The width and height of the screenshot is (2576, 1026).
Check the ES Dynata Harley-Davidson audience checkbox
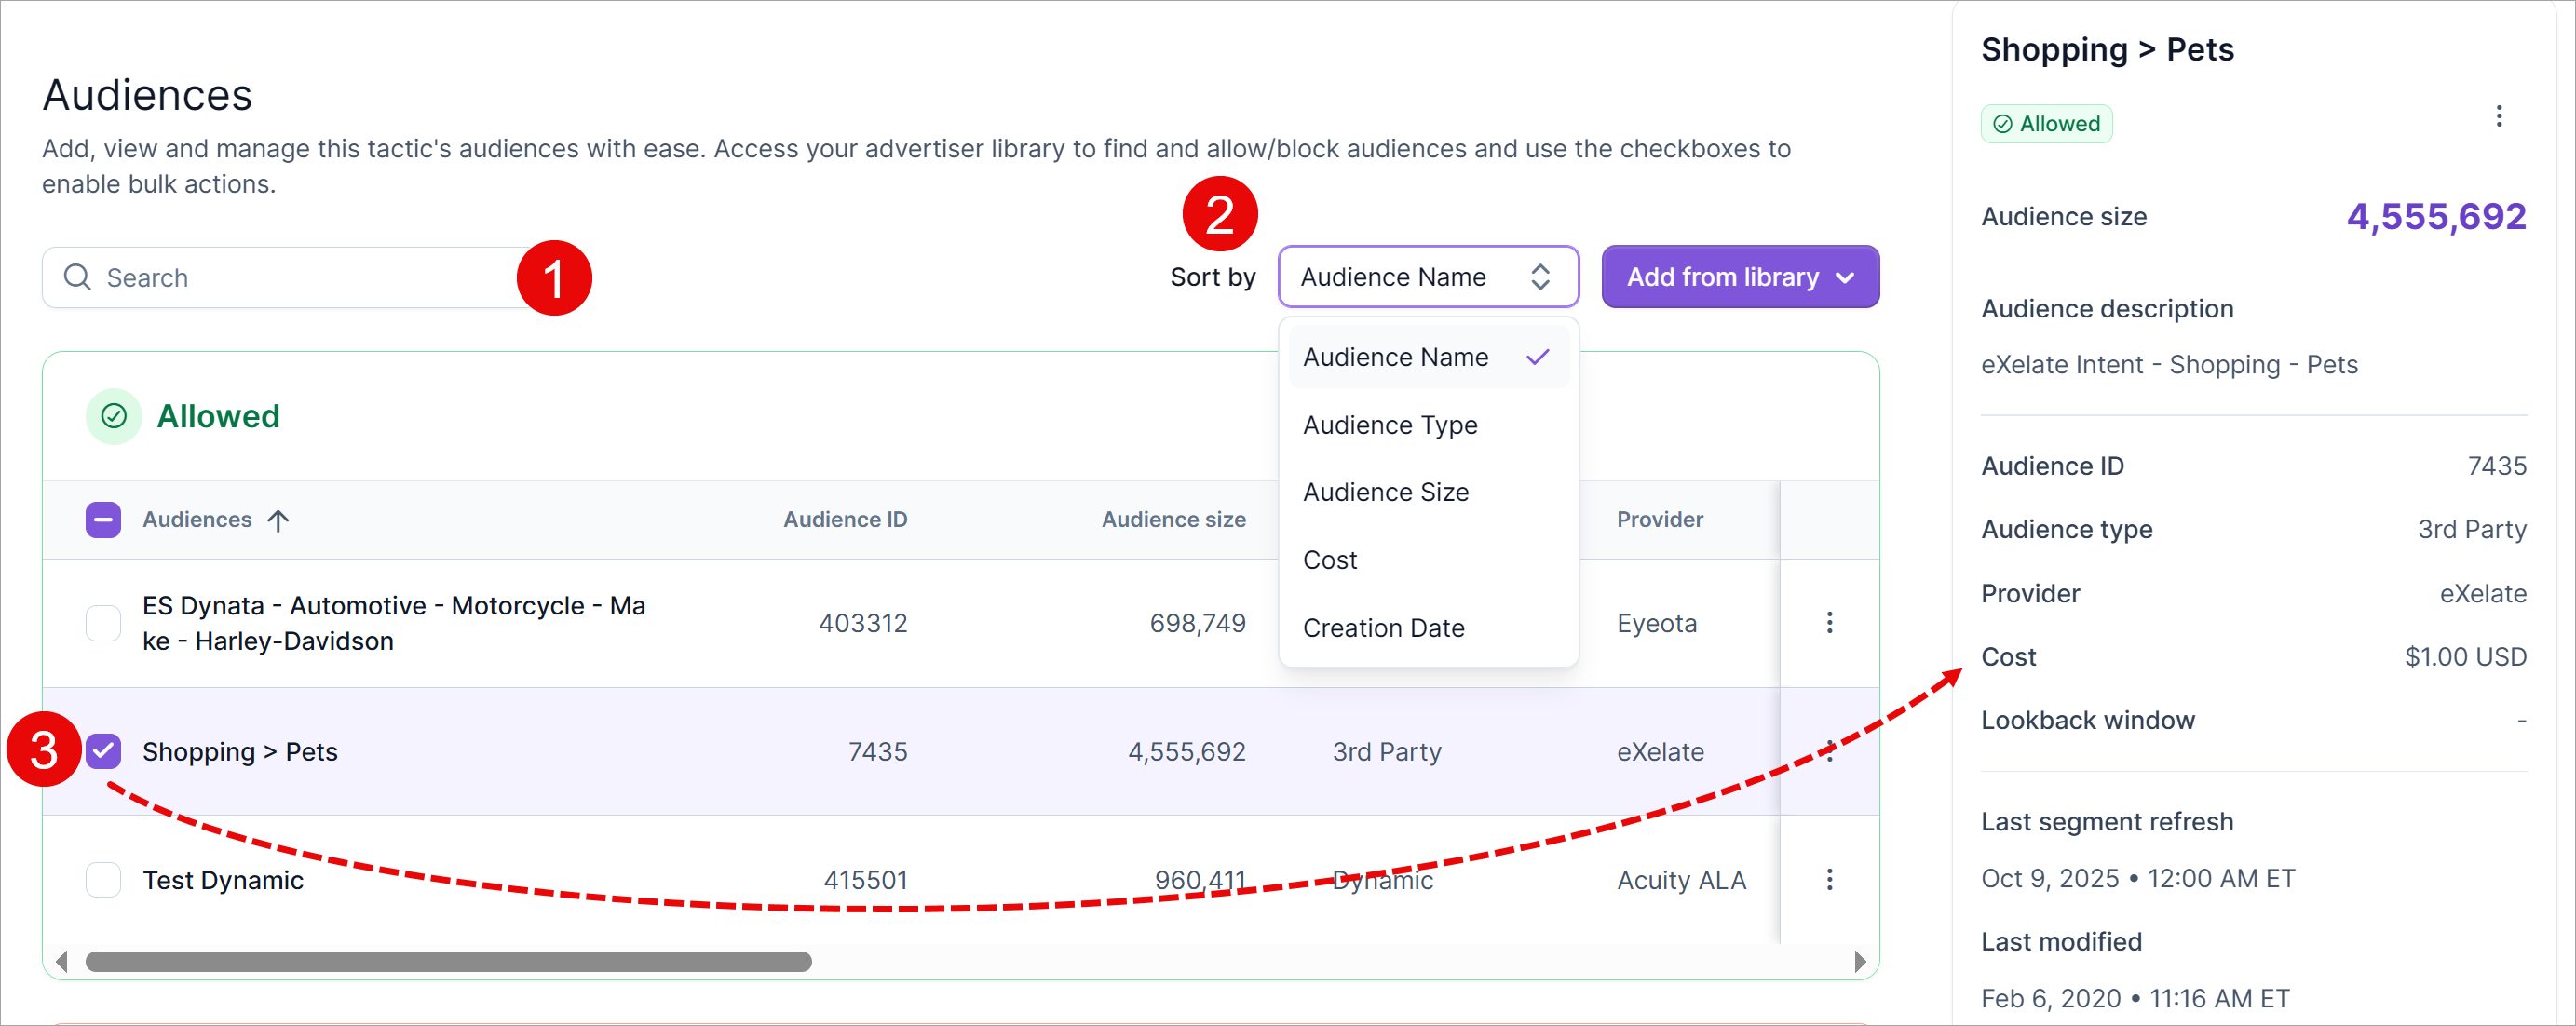coord(103,622)
